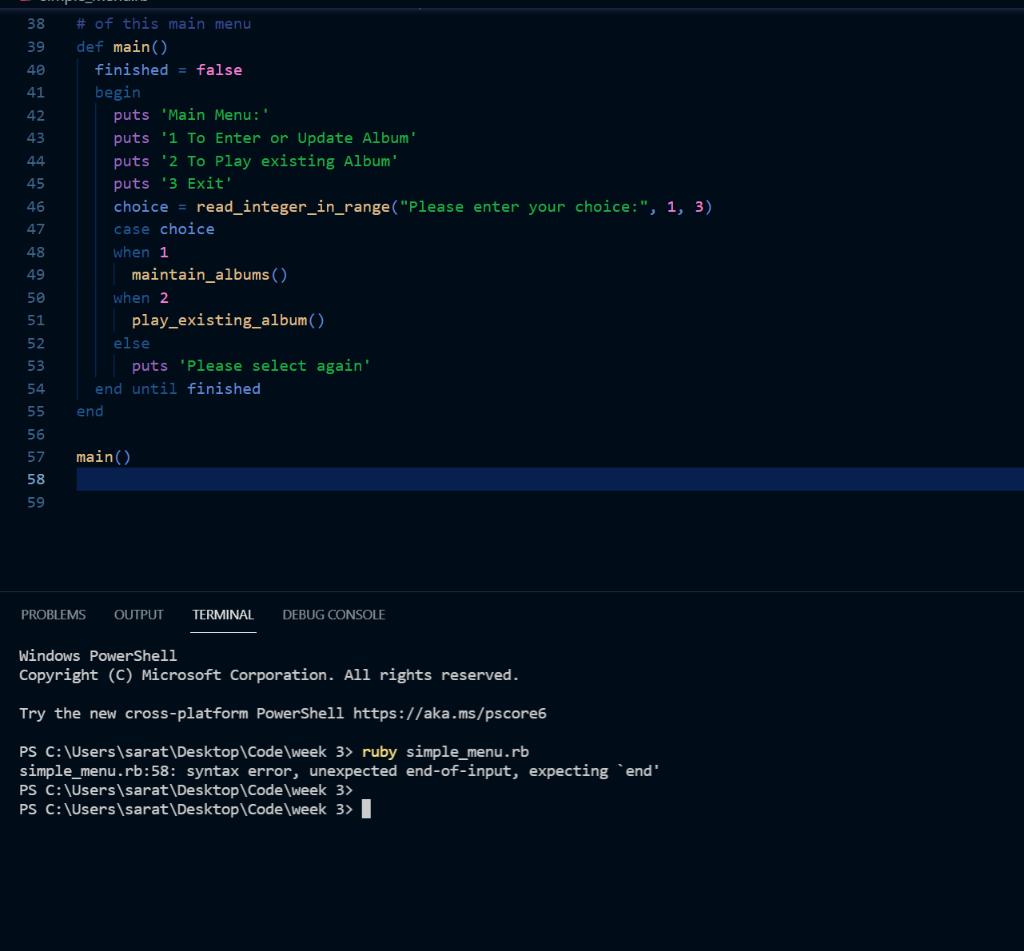Click 'finished = false' assignment line
Viewport: 1024px width, 951px height.
(168, 70)
